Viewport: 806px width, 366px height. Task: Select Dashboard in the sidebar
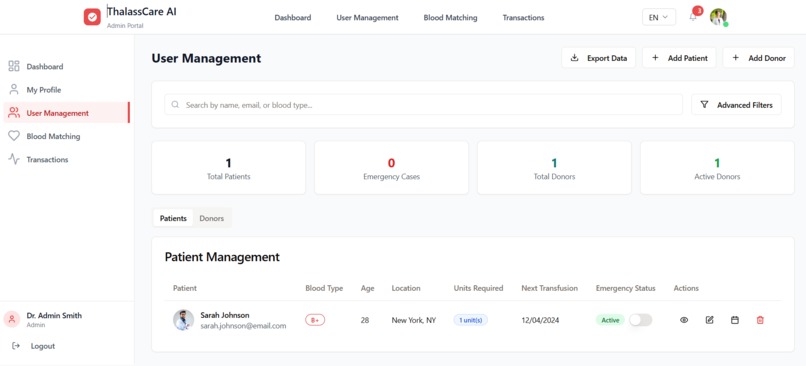pos(66,66)
